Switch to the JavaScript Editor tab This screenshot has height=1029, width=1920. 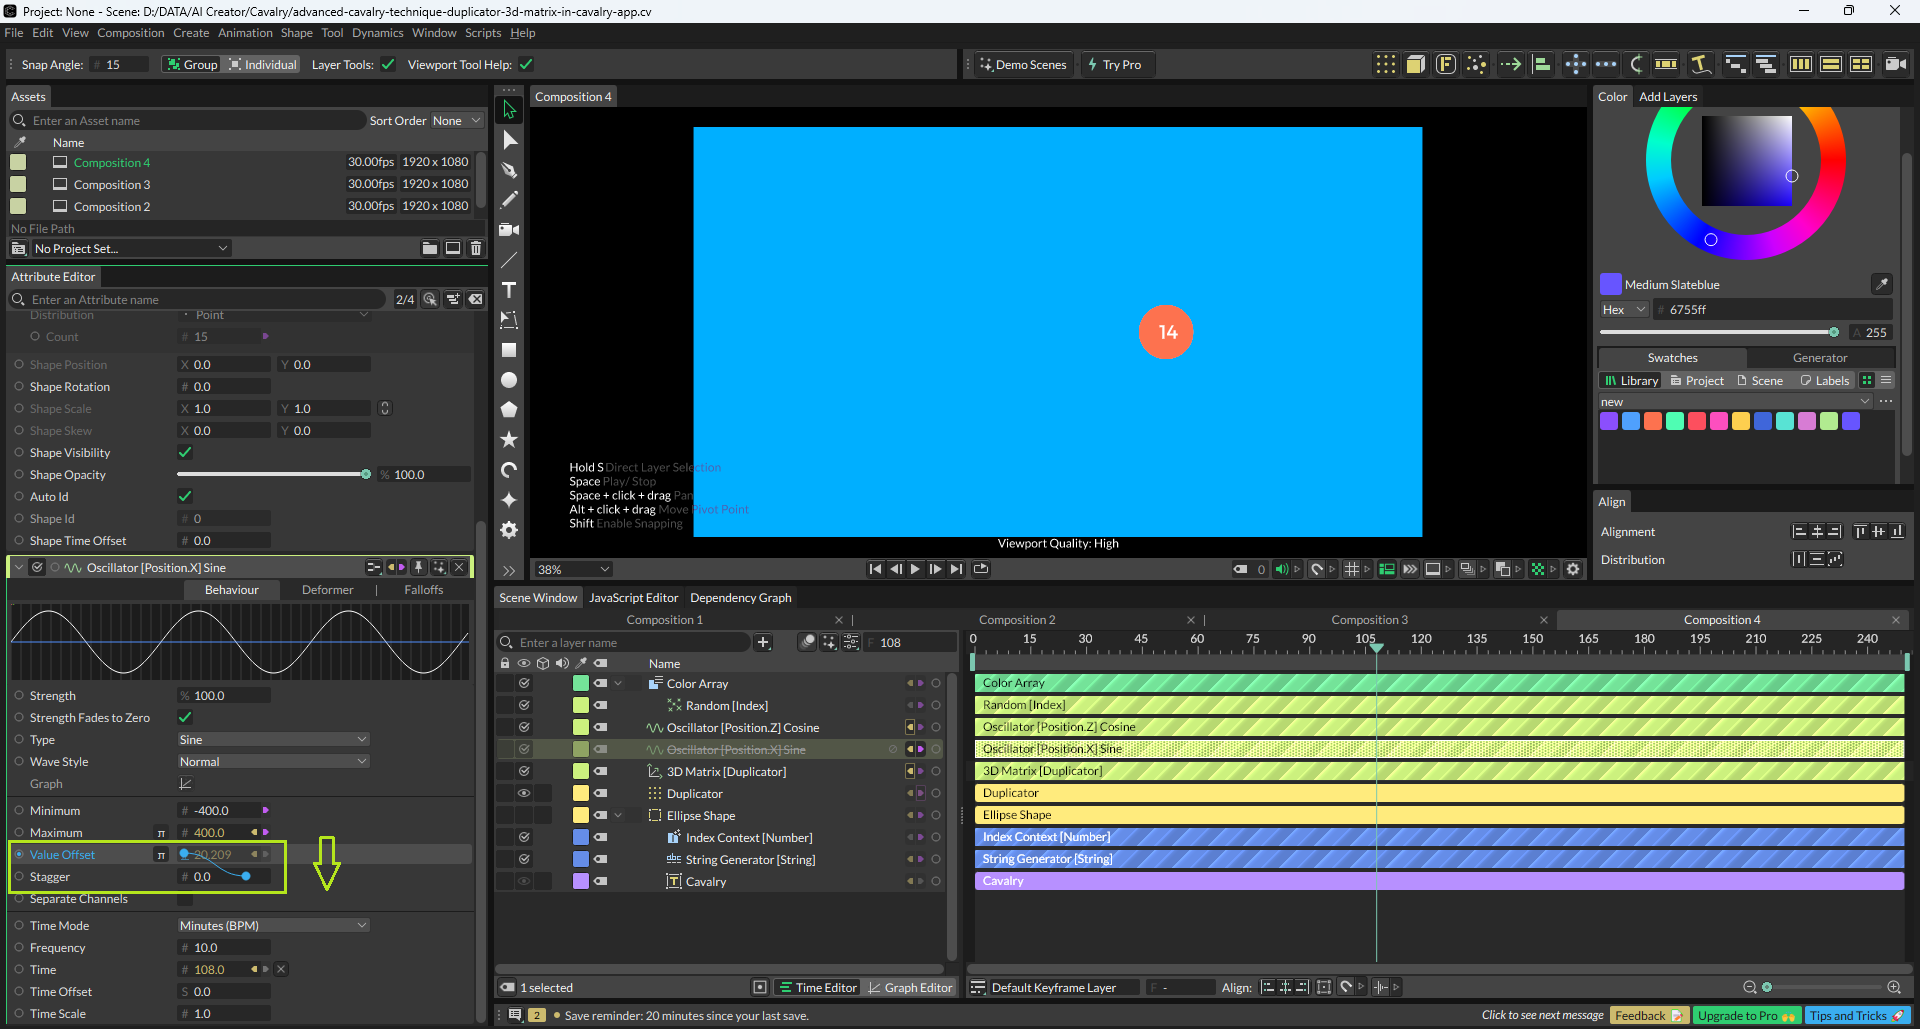click(x=633, y=598)
